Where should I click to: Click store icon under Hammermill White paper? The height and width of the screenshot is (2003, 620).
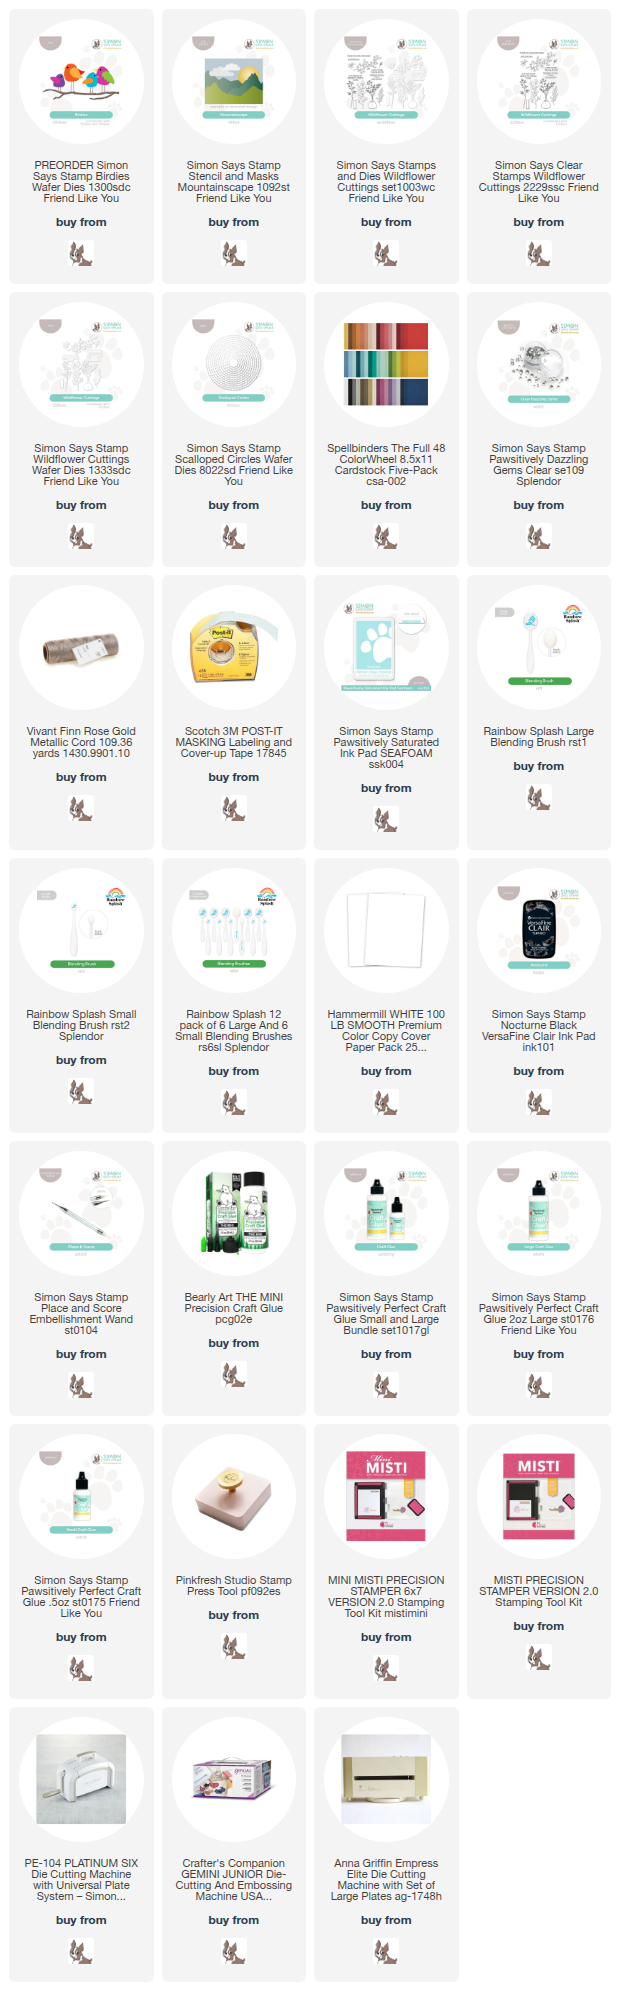click(386, 1103)
